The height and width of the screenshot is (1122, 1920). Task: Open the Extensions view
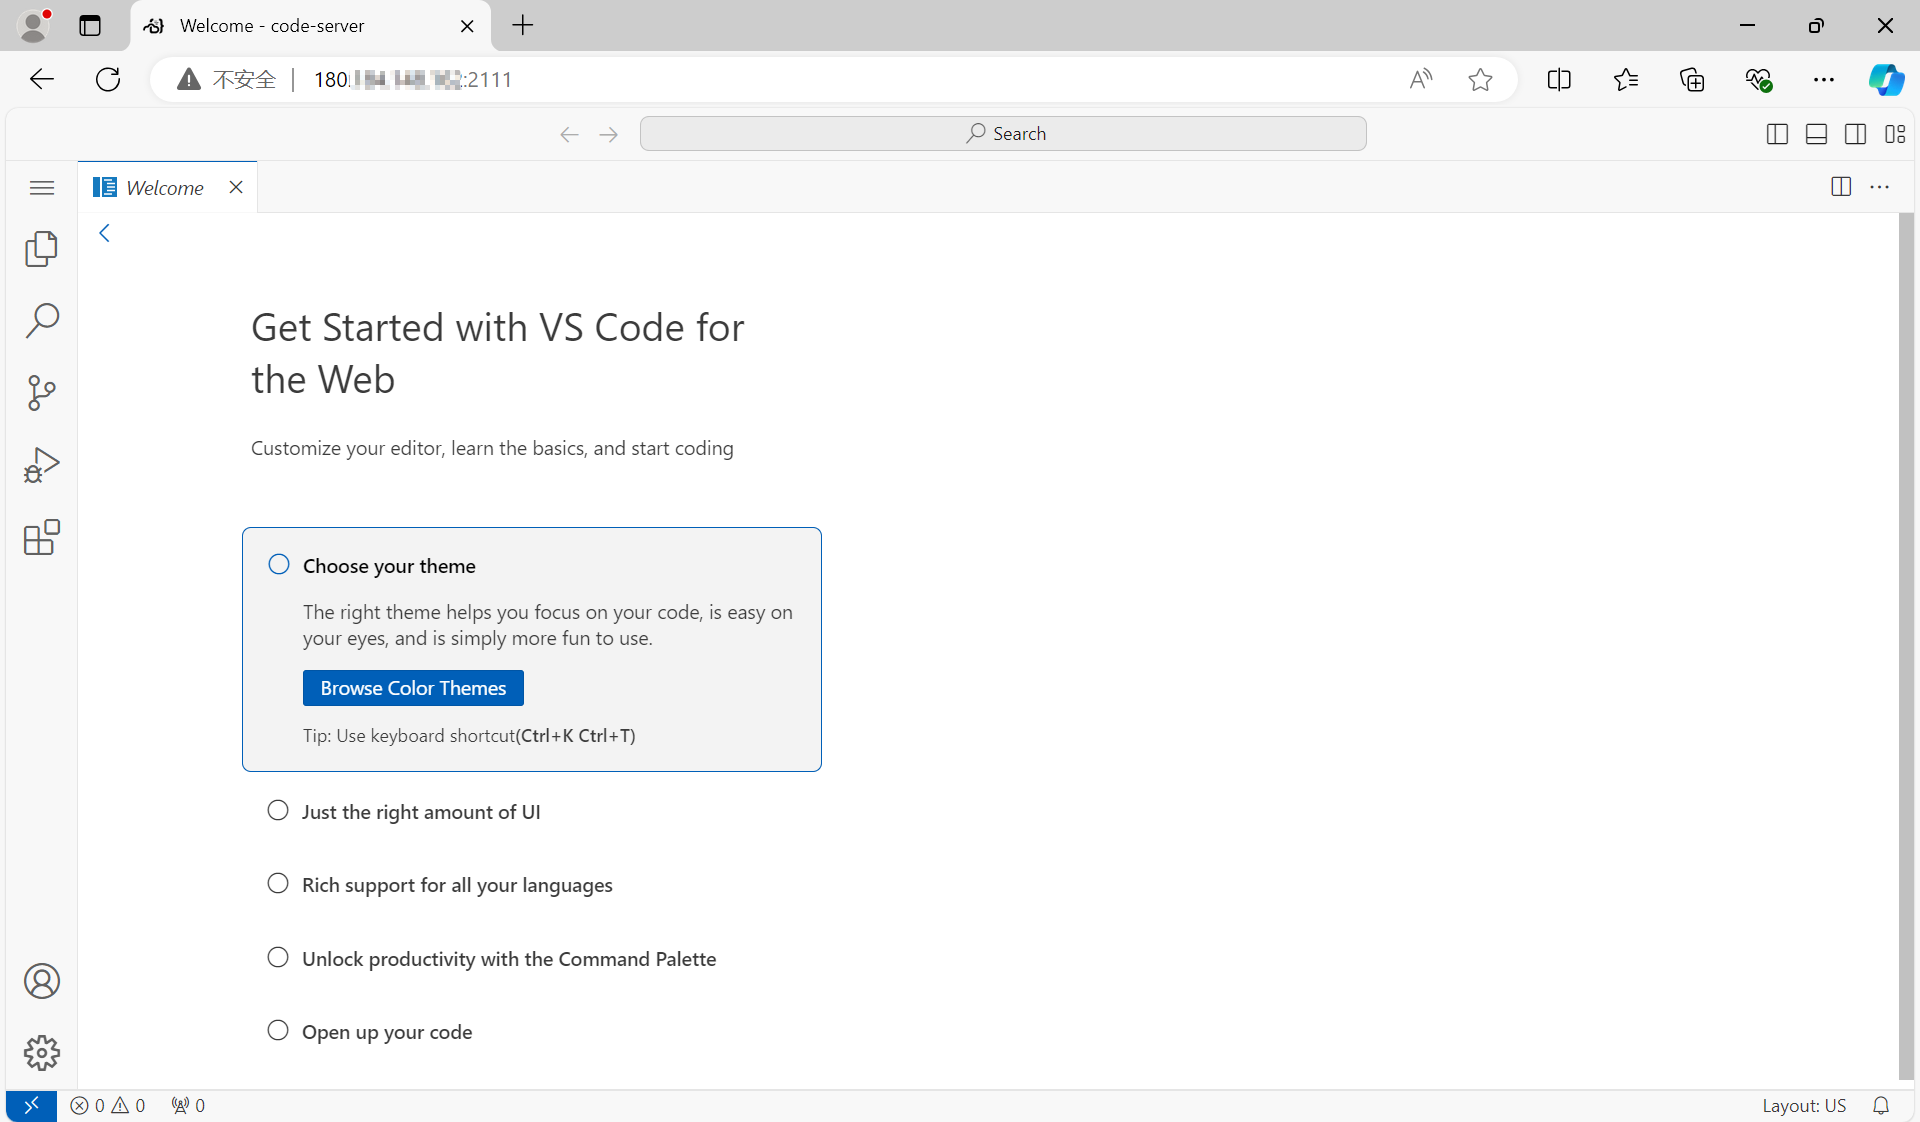point(41,538)
